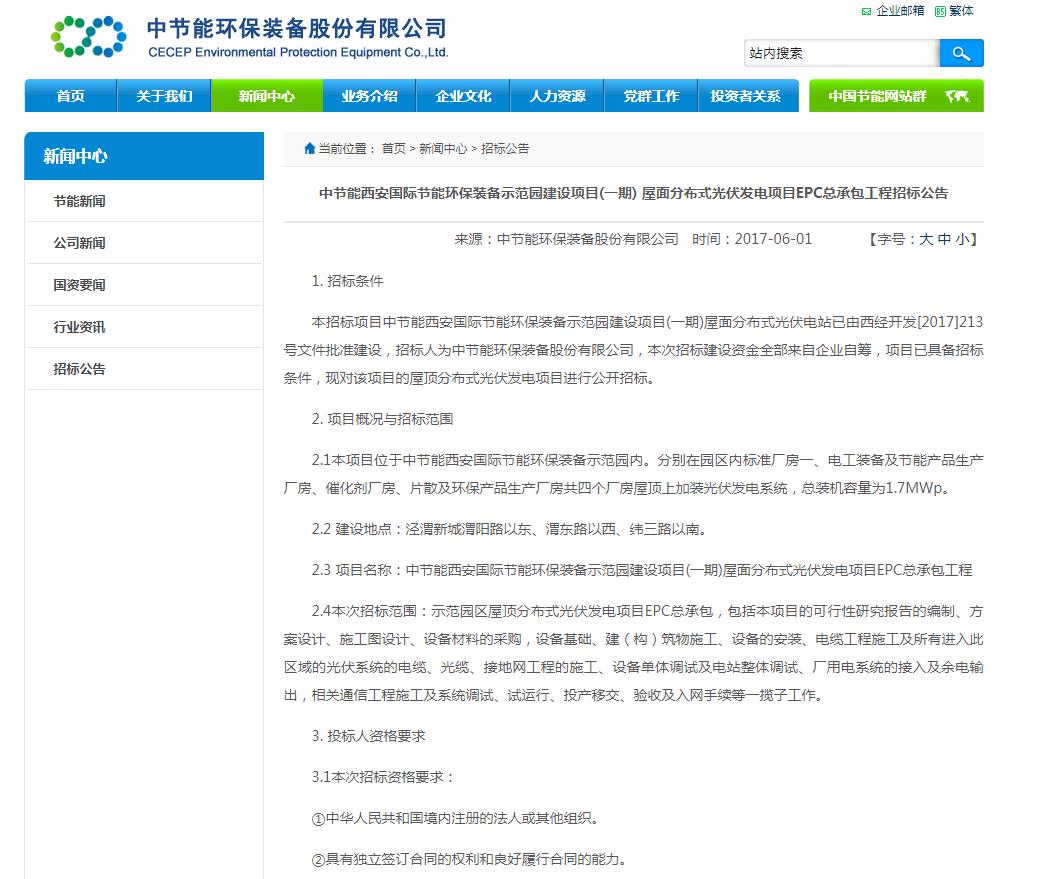Open 党群工作 navigation item

[x=651, y=96]
